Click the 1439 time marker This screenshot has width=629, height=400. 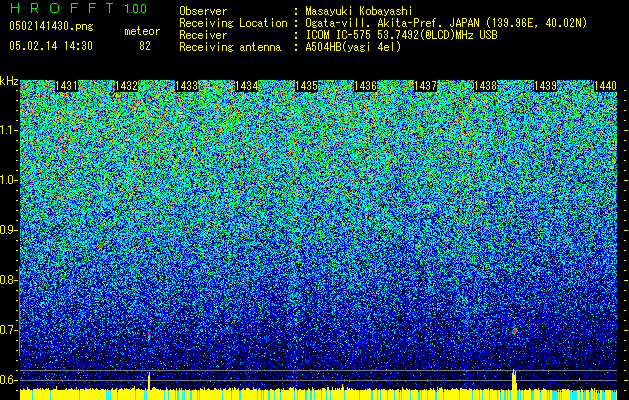546,86
